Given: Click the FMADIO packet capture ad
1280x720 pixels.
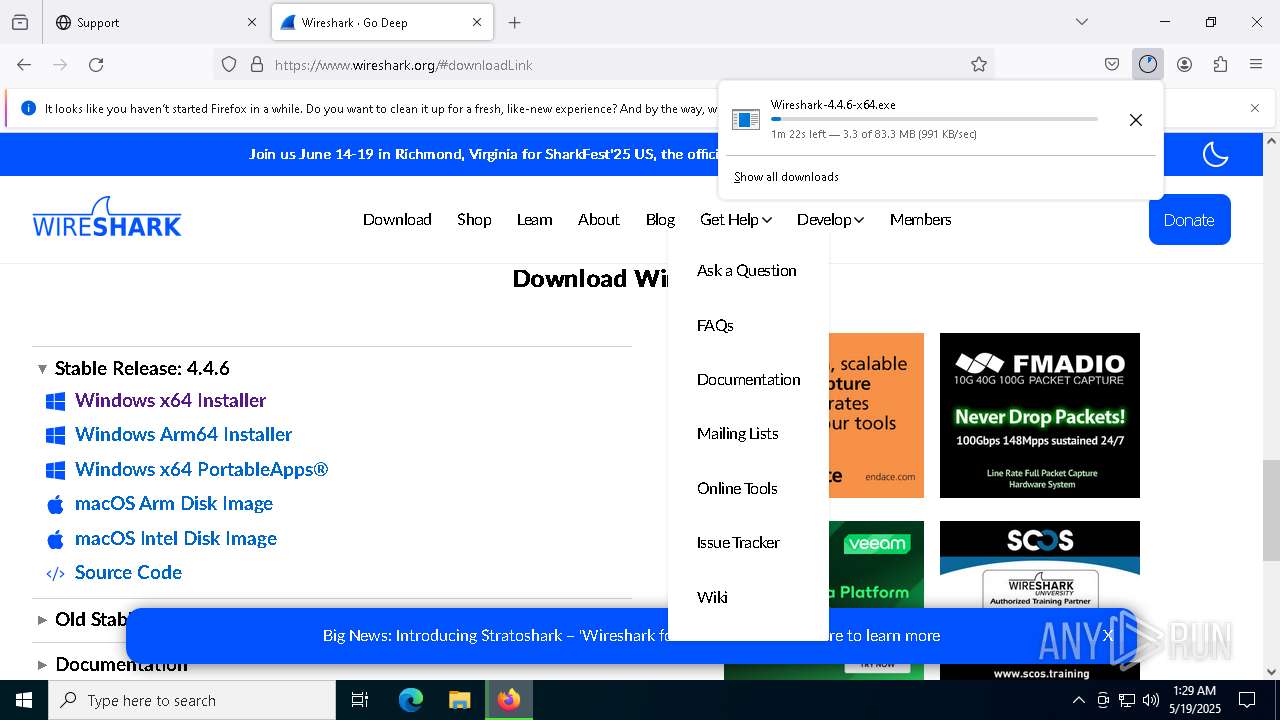Looking at the screenshot, I should tap(1040, 415).
